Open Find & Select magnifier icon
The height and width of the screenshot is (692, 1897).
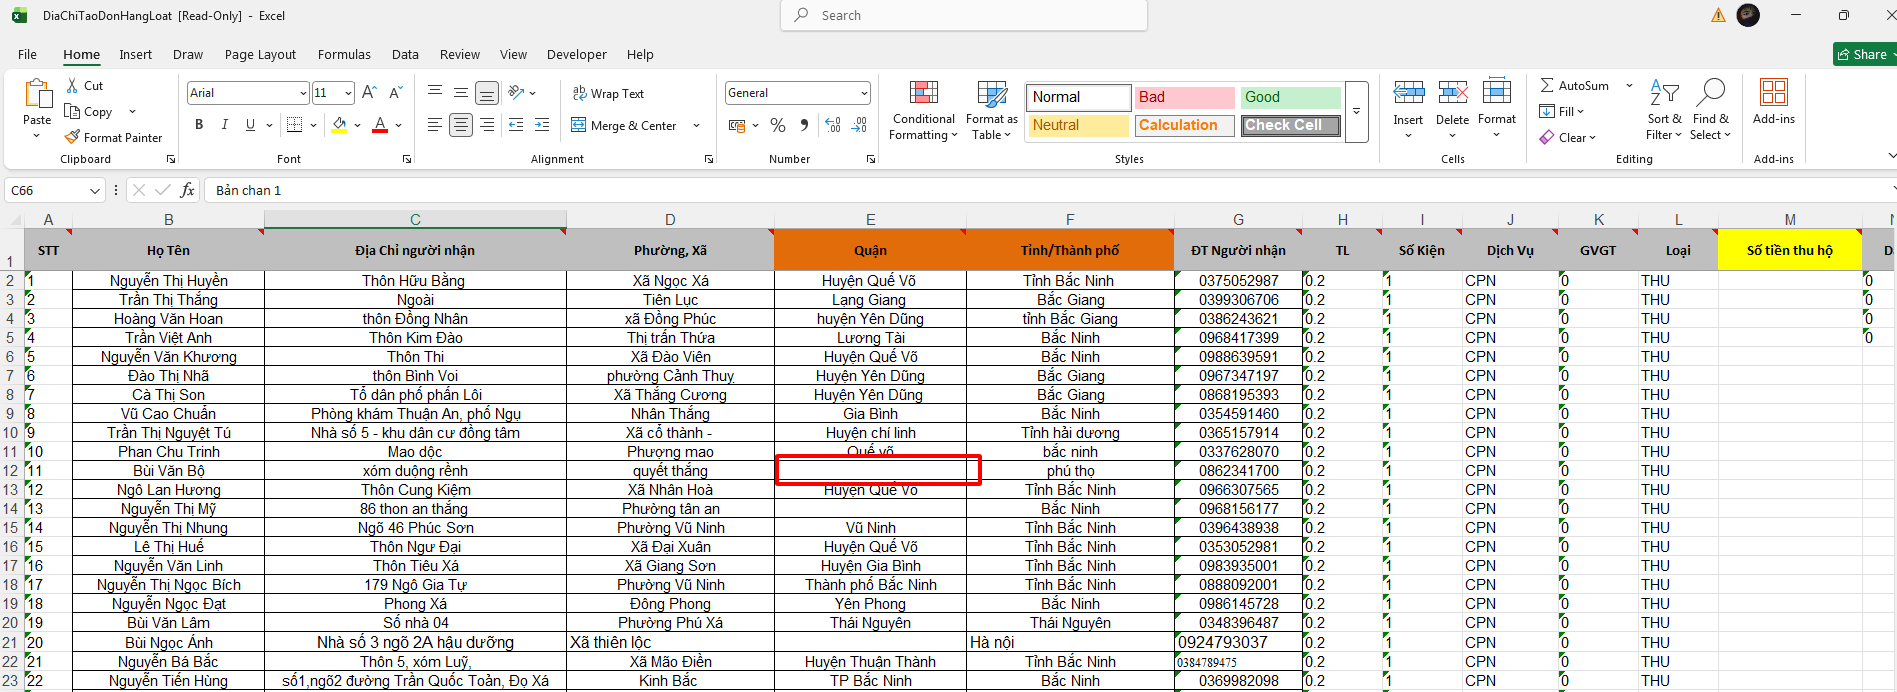[1711, 92]
